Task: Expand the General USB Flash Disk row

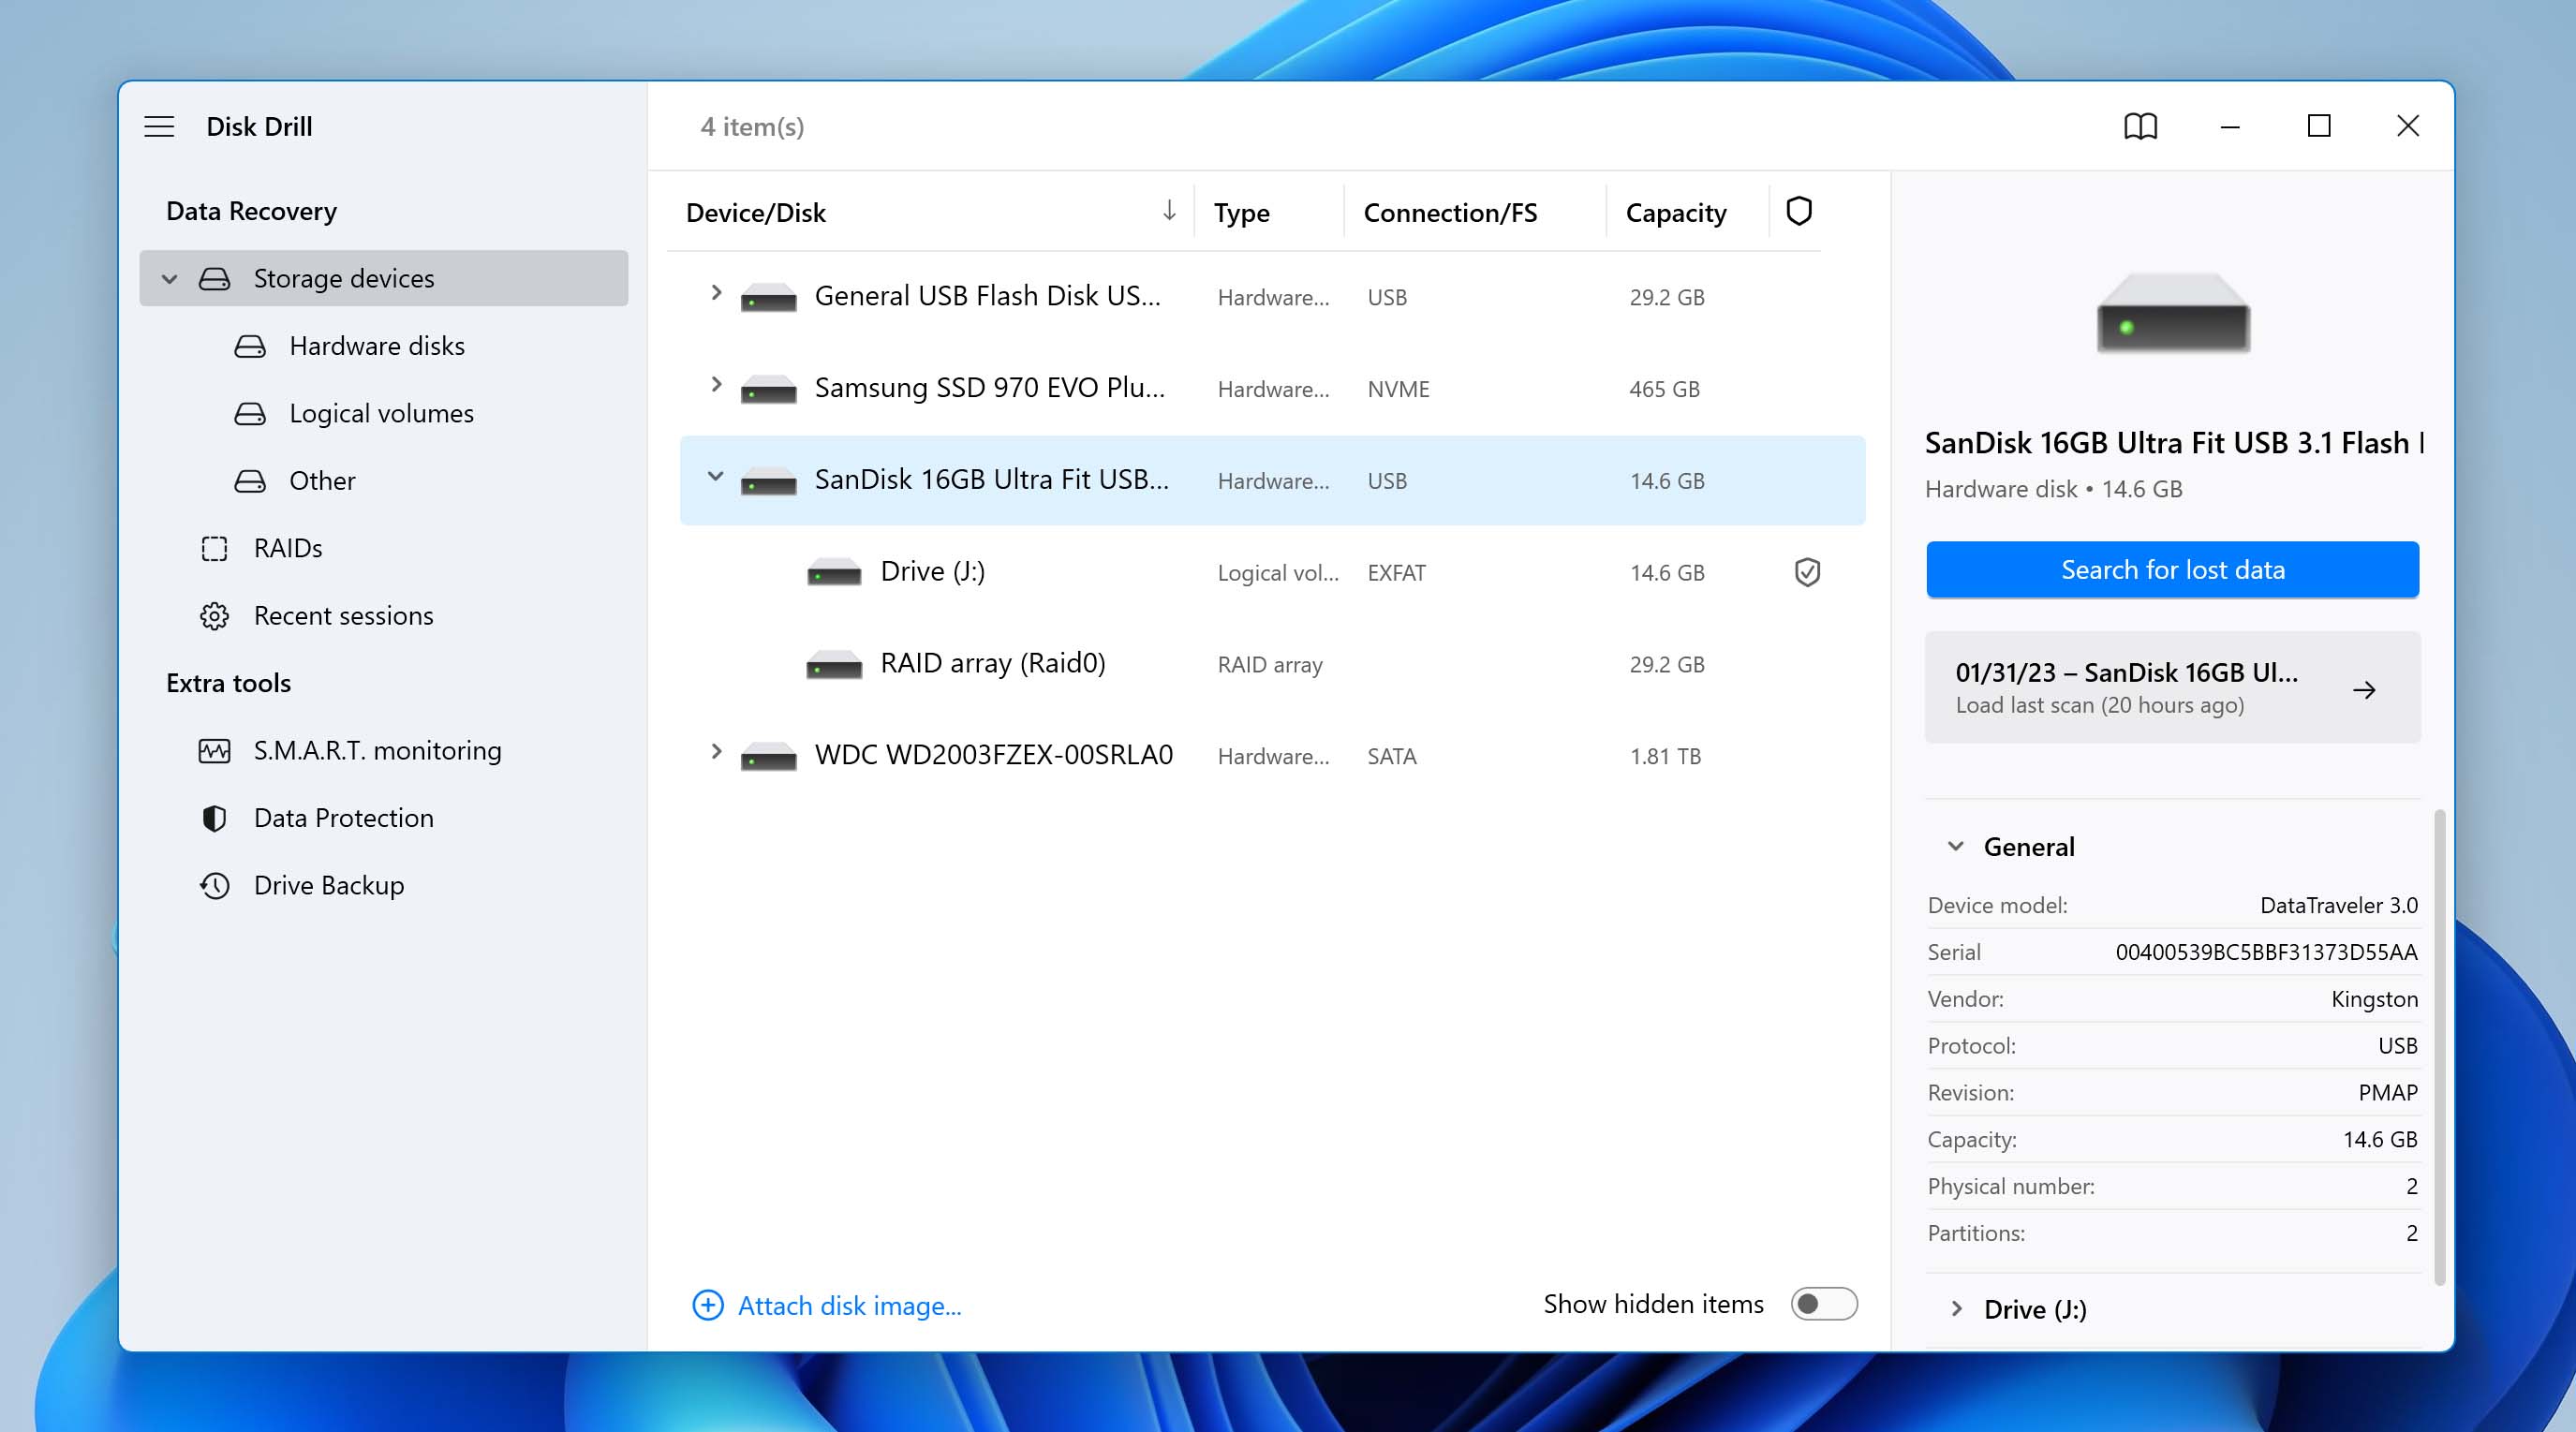Action: coord(716,294)
